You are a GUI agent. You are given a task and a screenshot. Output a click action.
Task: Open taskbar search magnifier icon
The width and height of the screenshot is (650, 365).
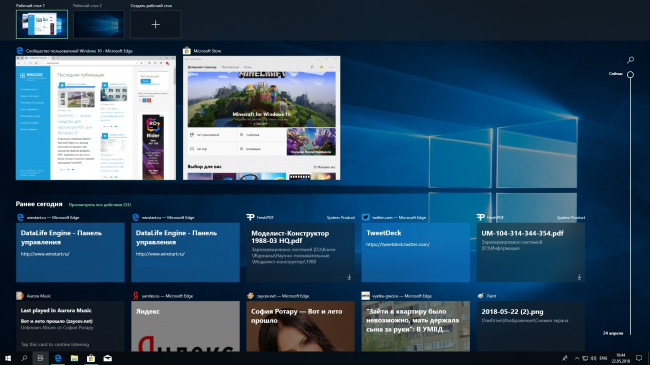pyautogui.click(x=24, y=358)
